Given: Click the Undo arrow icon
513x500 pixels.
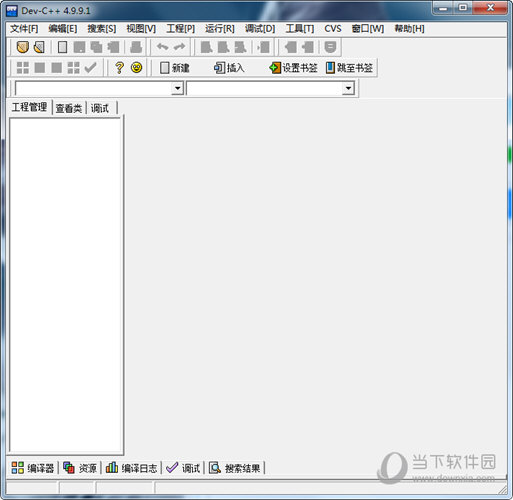Looking at the screenshot, I should [x=162, y=47].
